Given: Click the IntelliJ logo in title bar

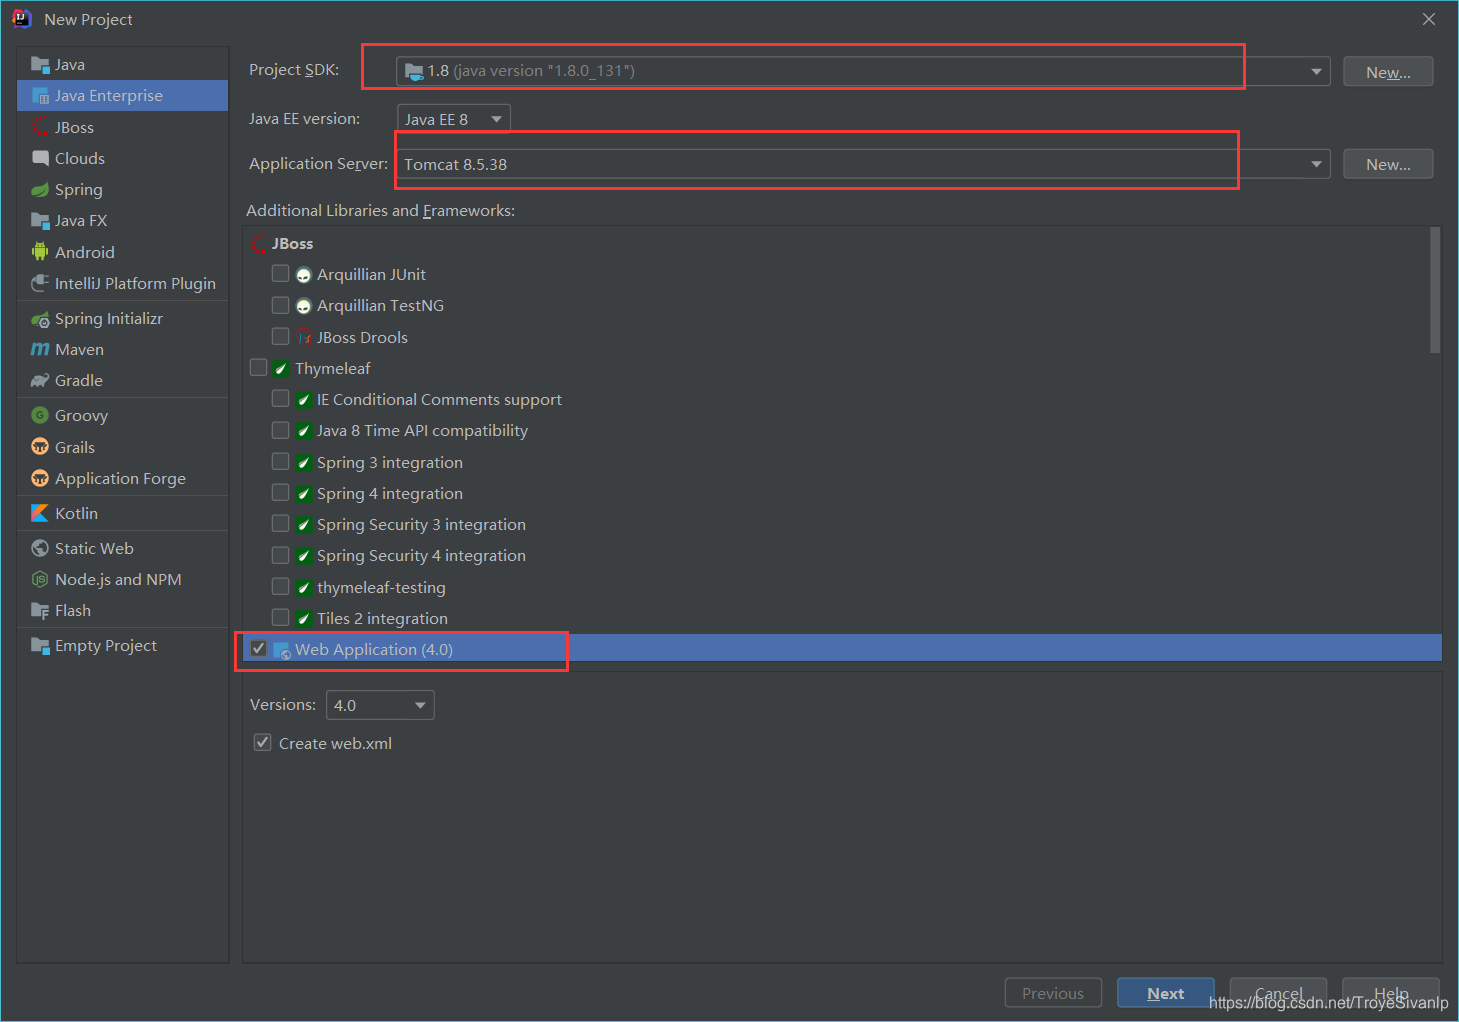Looking at the screenshot, I should click(22, 19).
